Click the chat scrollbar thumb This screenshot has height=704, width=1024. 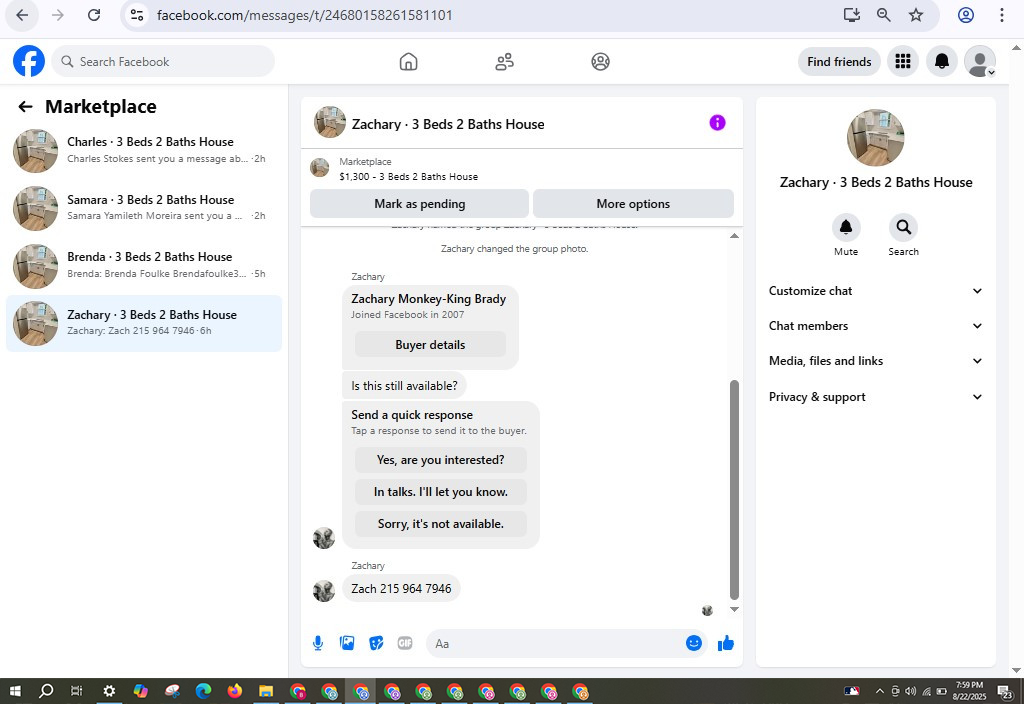coord(734,490)
